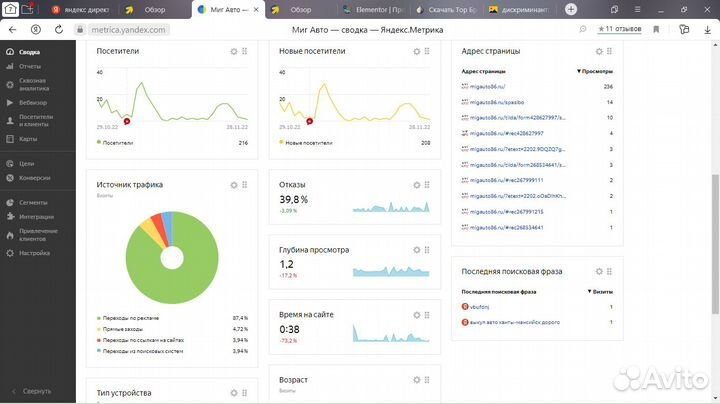Toggle the Новые посетители legend series marker
The image size is (720, 404).
[x=281, y=142]
